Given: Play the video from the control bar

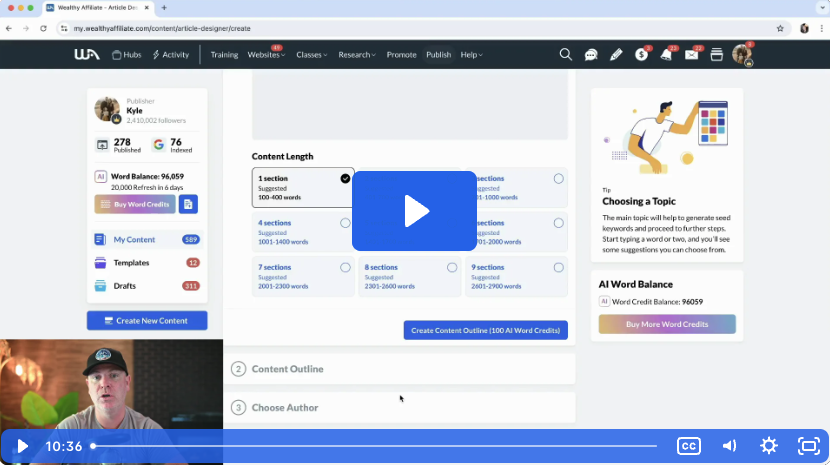Looking at the screenshot, I should click(22, 446).
